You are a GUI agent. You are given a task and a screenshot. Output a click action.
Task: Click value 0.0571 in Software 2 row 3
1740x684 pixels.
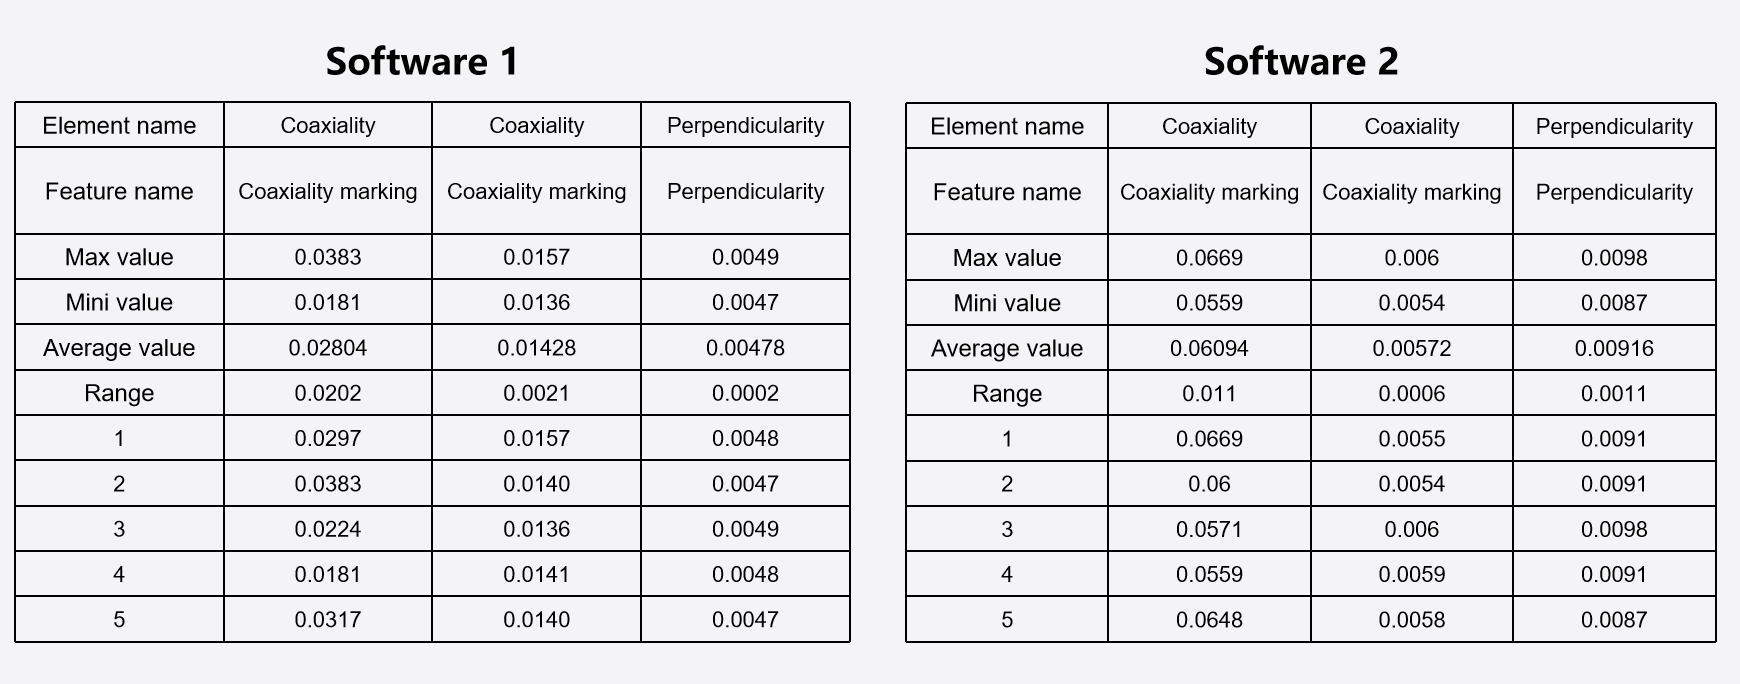pos(1209,529)
